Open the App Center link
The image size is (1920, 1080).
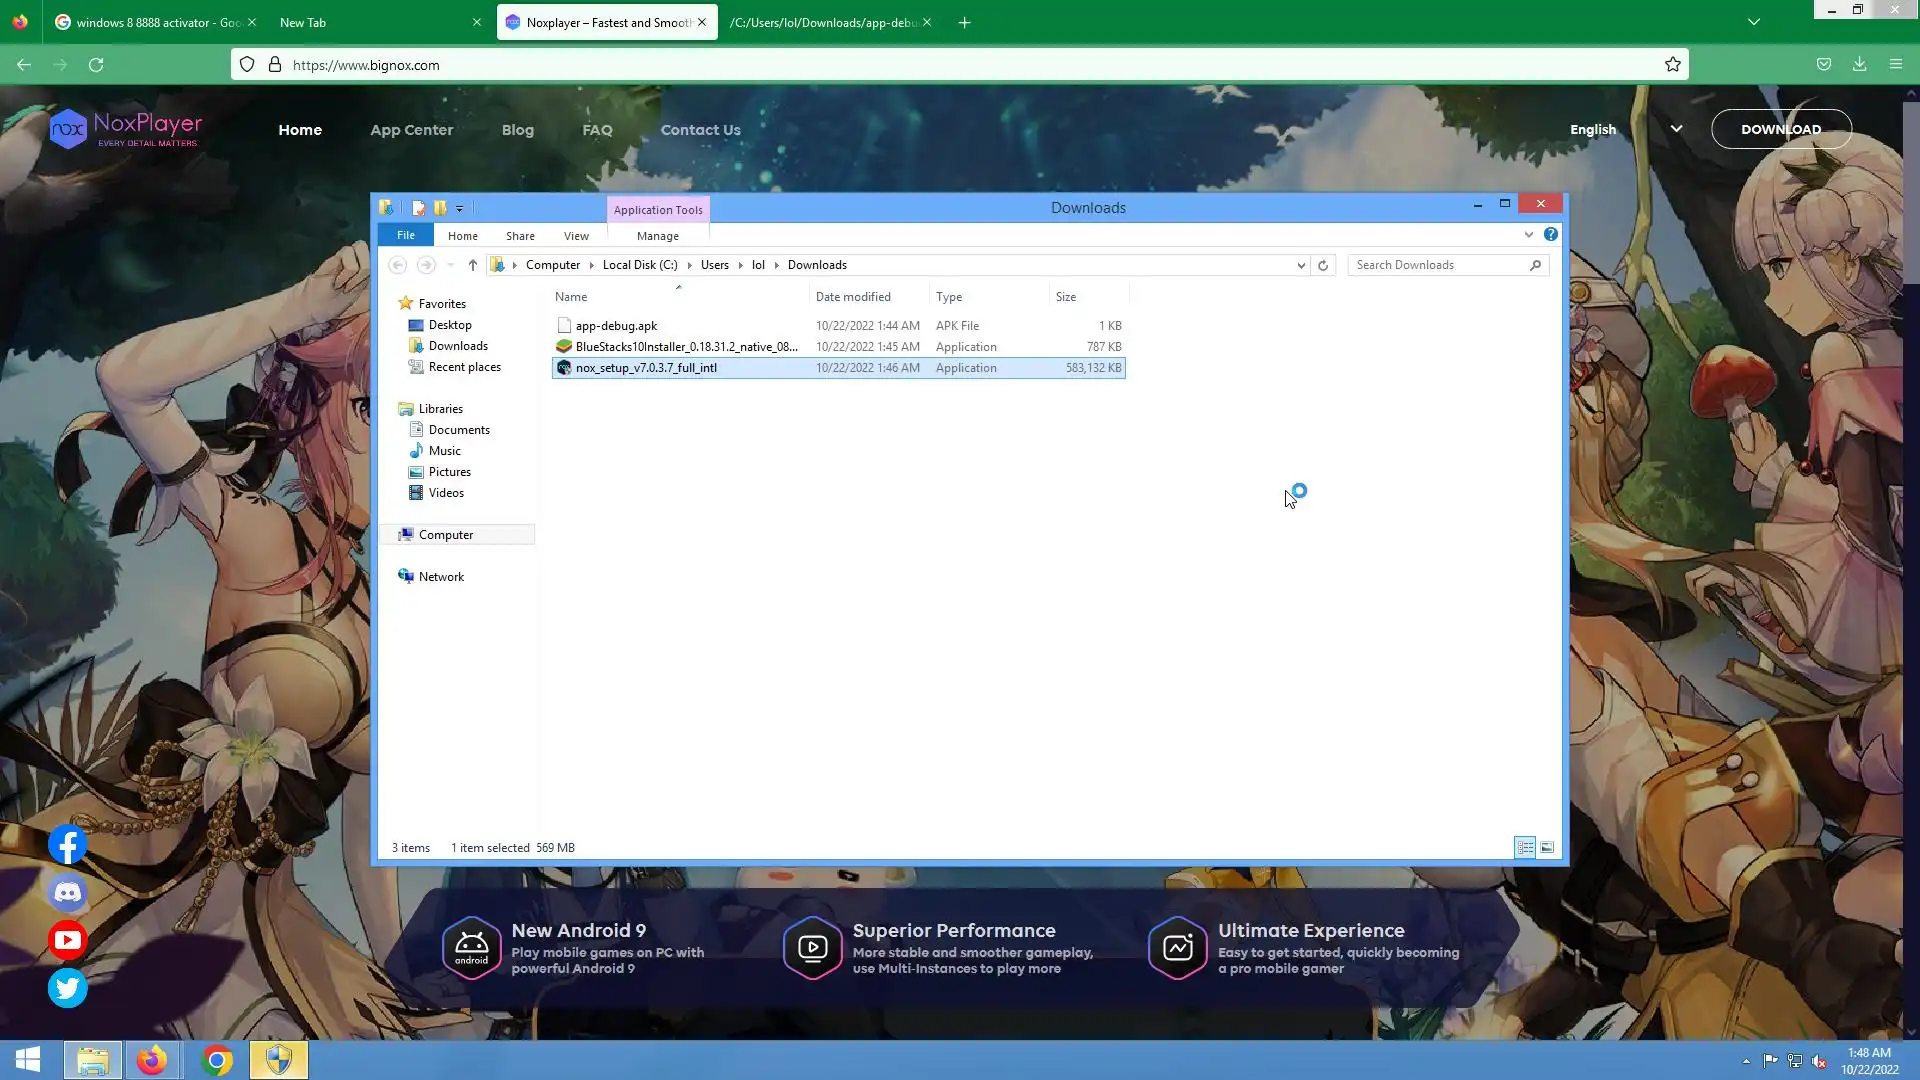click(411, 130)
